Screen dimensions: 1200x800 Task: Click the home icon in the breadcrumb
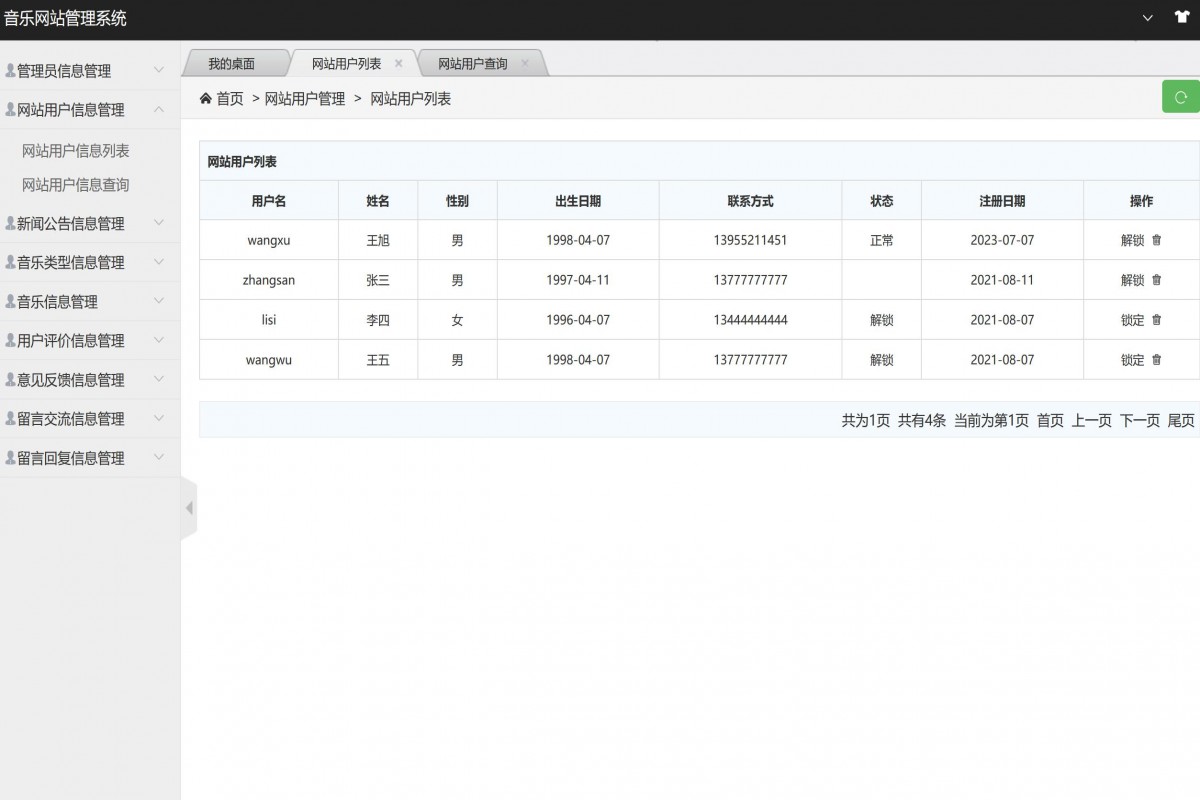(x=203, y=98)
